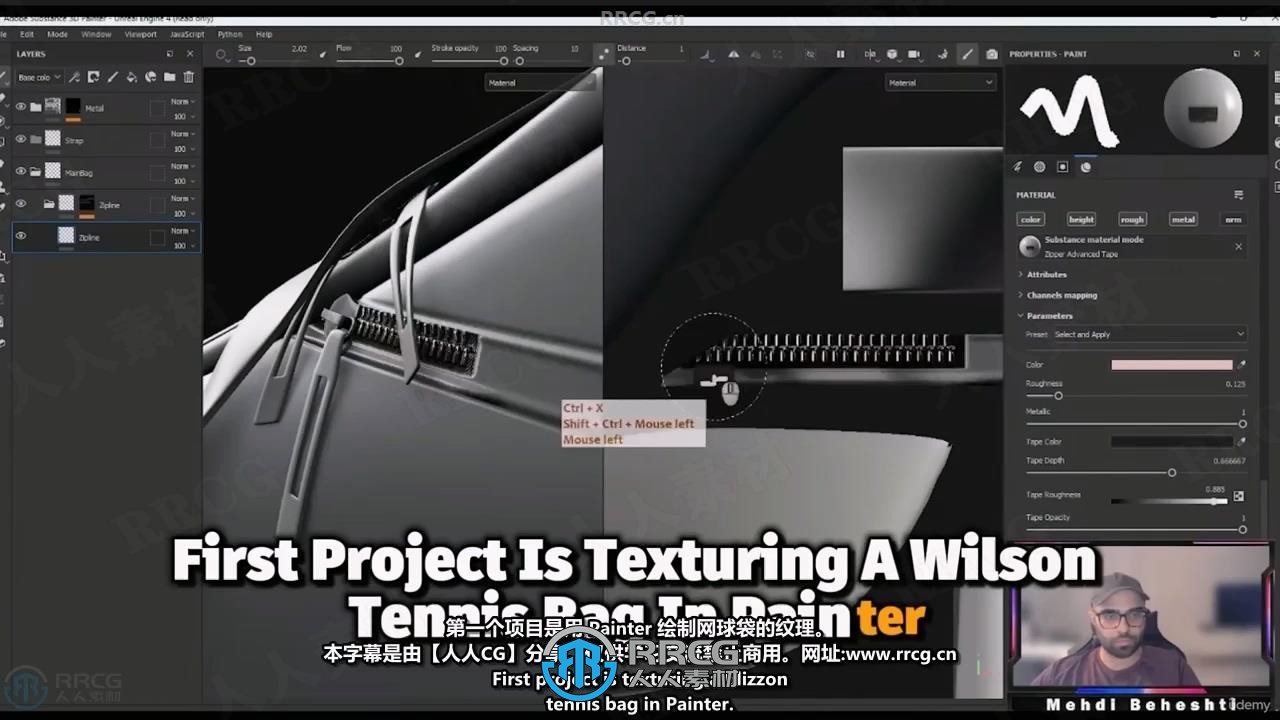The height and width of the screenshot is (720, 1280).
Task: Open the Stencil properties tab icon
Action: click(1063, 167)
